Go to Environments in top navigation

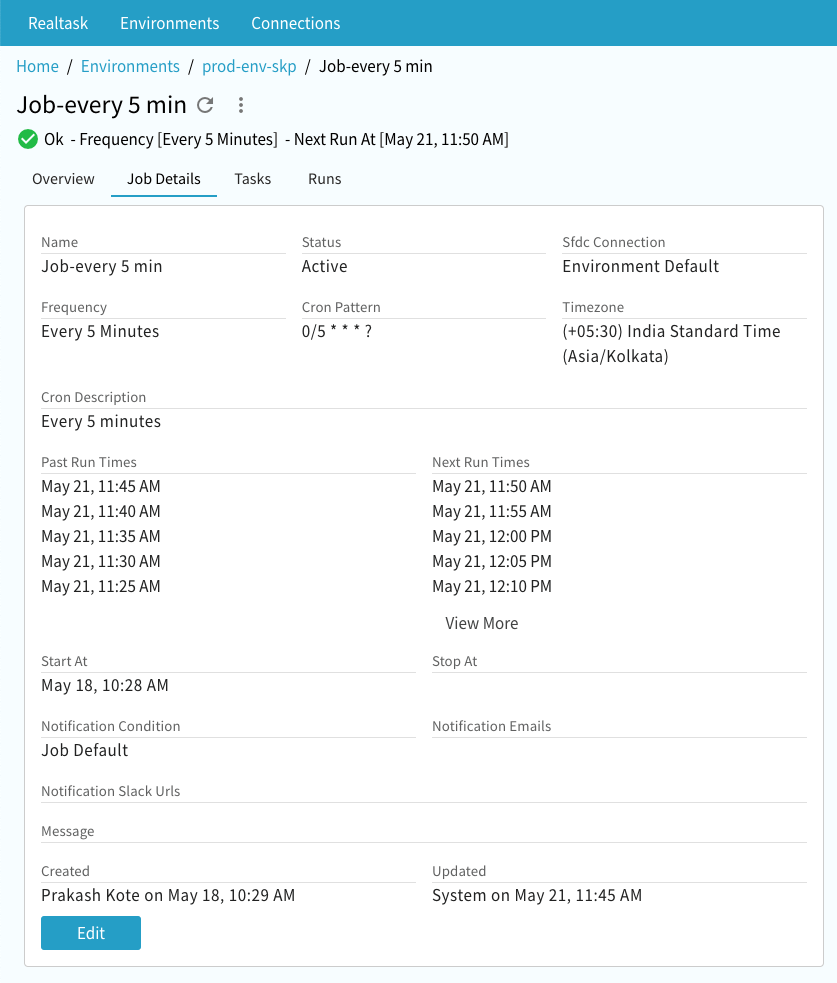click(x=169, y=23)
